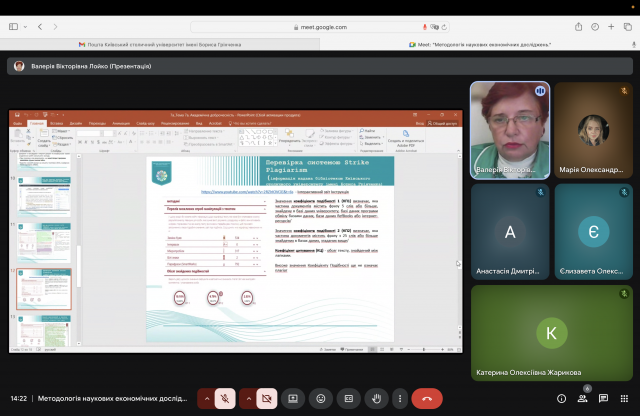Open more options three-dot menu
Viewport: 640px width, 416px height.
399,398
